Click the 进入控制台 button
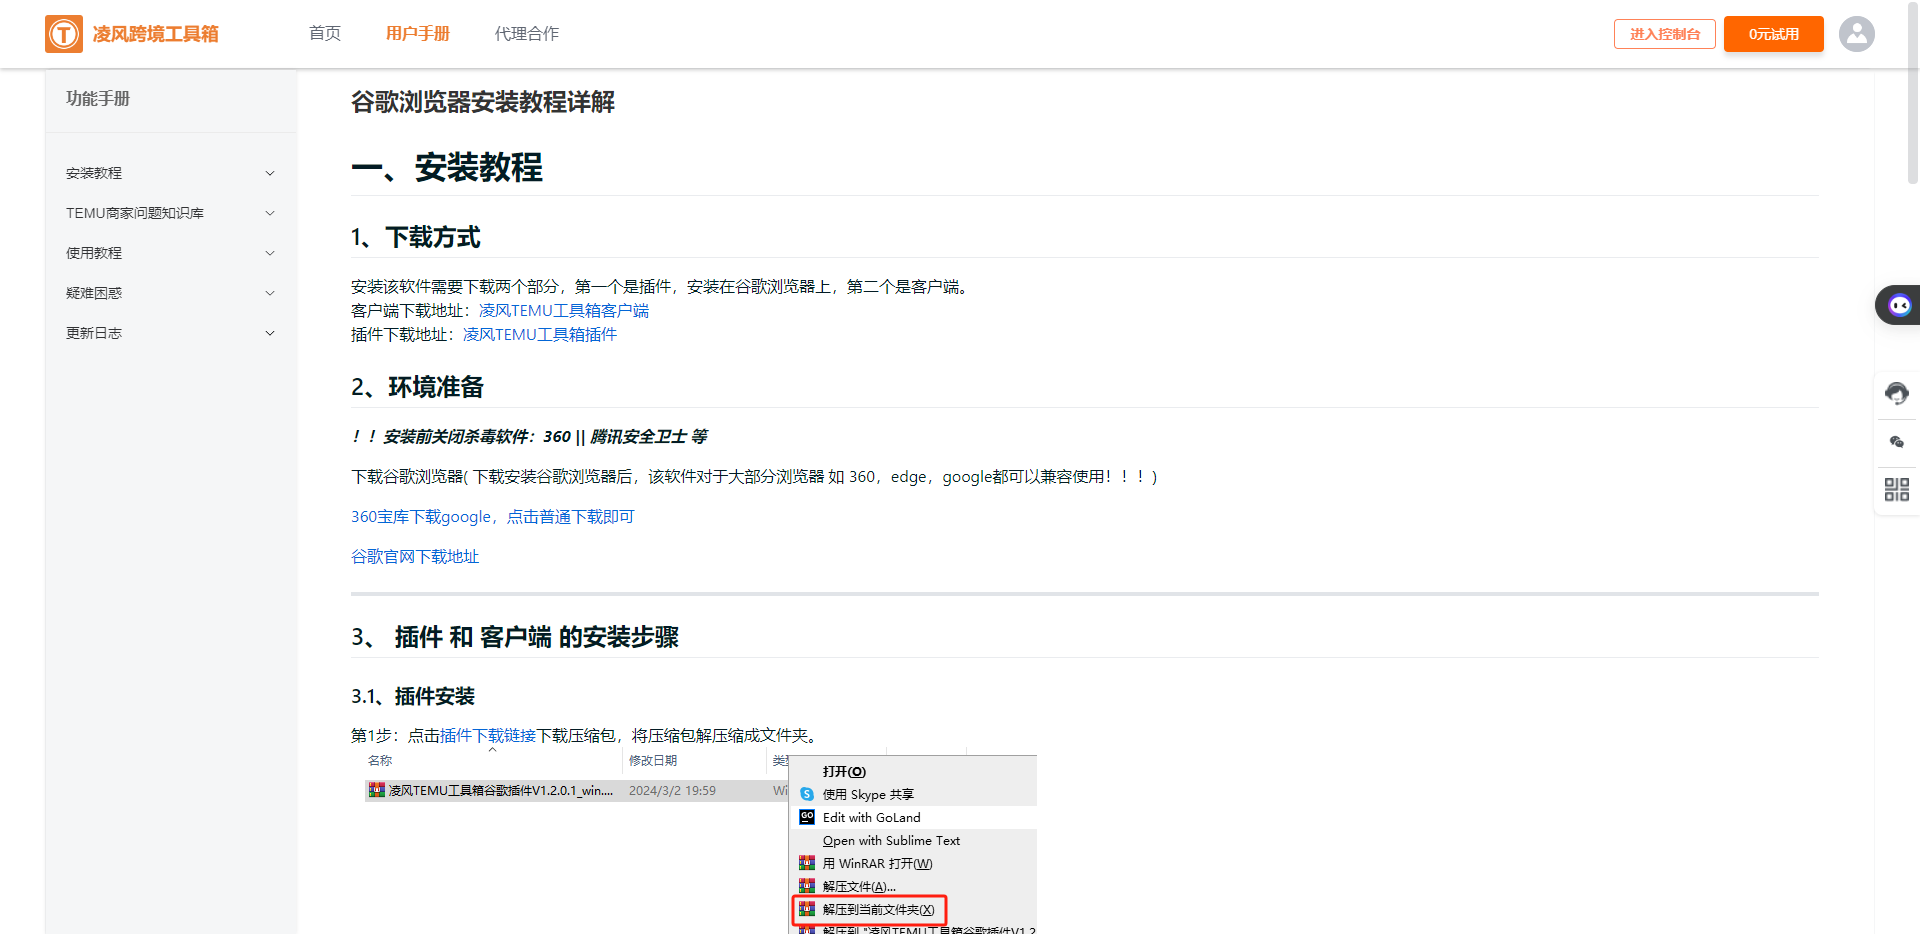1920x934 pixels. click(x=1665, y=34)
